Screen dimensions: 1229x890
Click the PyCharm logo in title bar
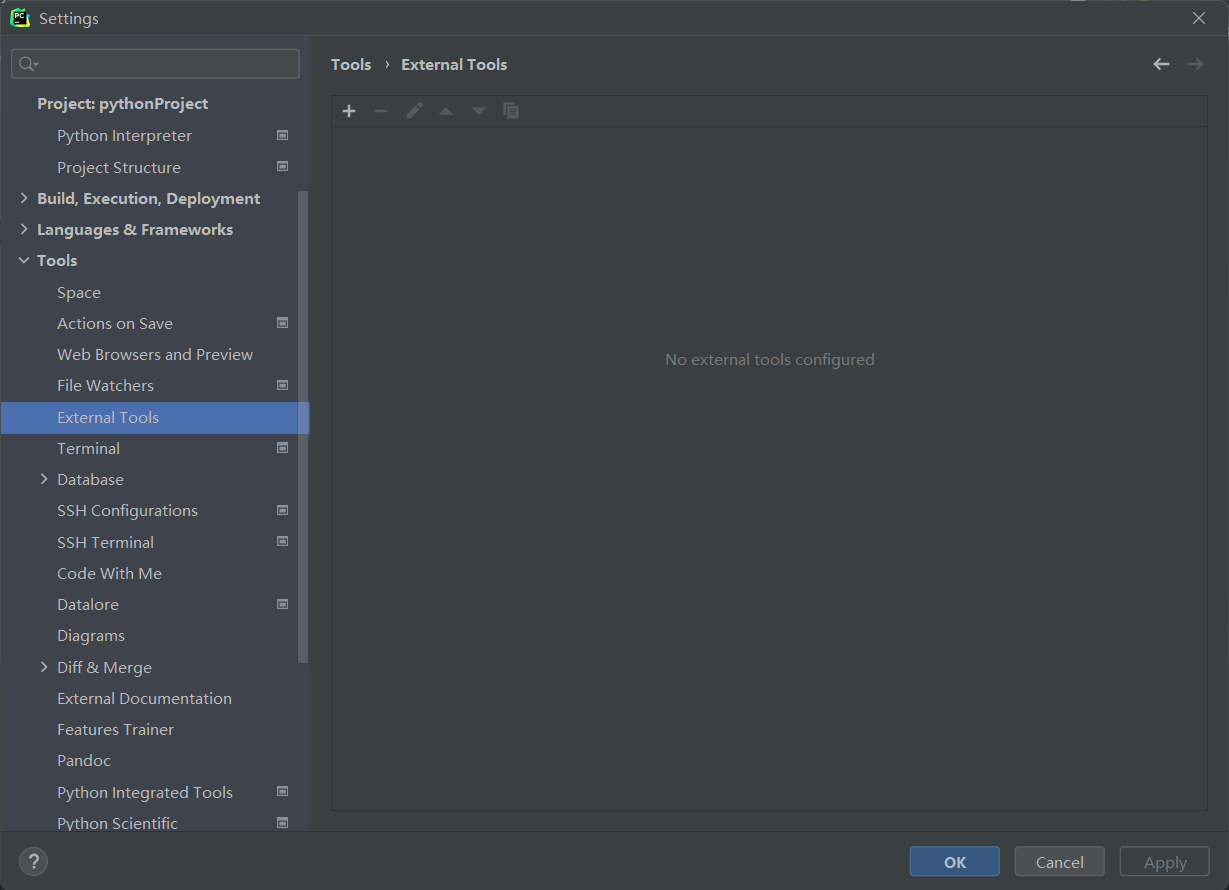20,18
